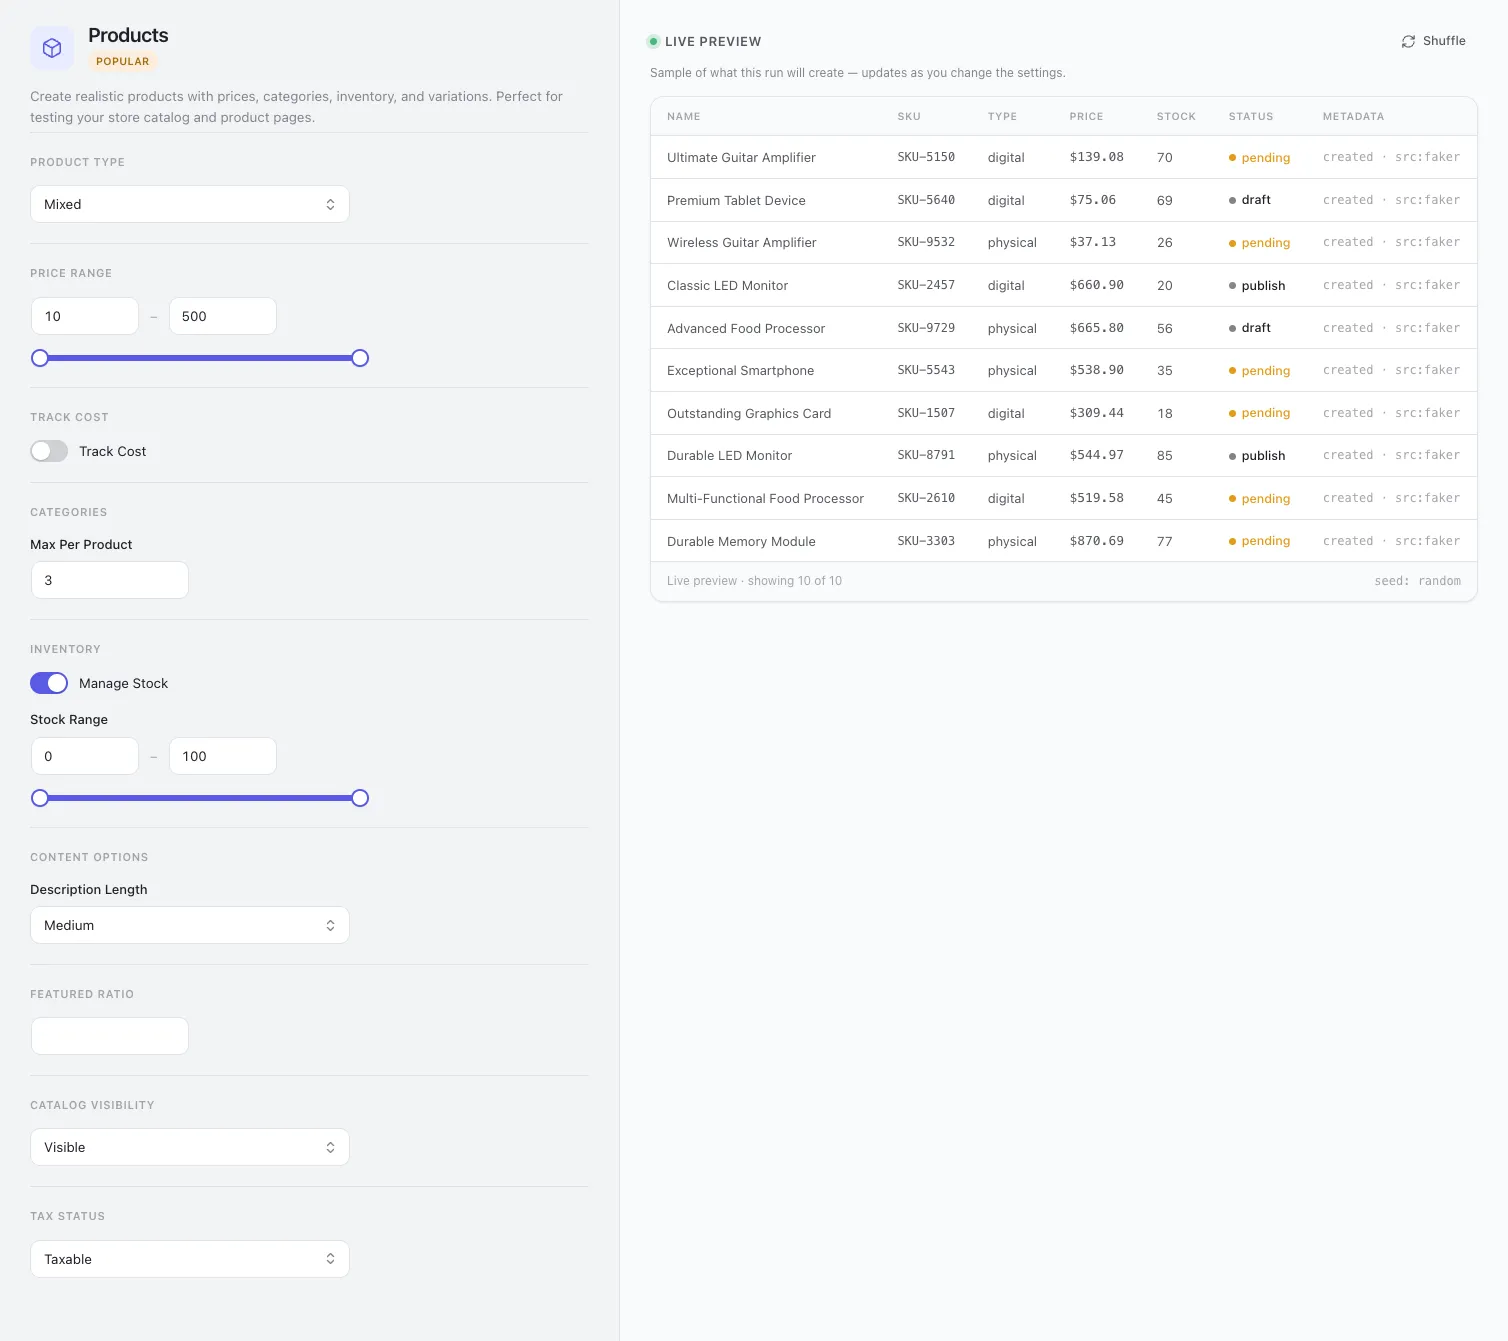1508x1341 pixels.
Task: Select the Ultimate Guitar Amplifier row name
Action: click(x=741, y=158)
